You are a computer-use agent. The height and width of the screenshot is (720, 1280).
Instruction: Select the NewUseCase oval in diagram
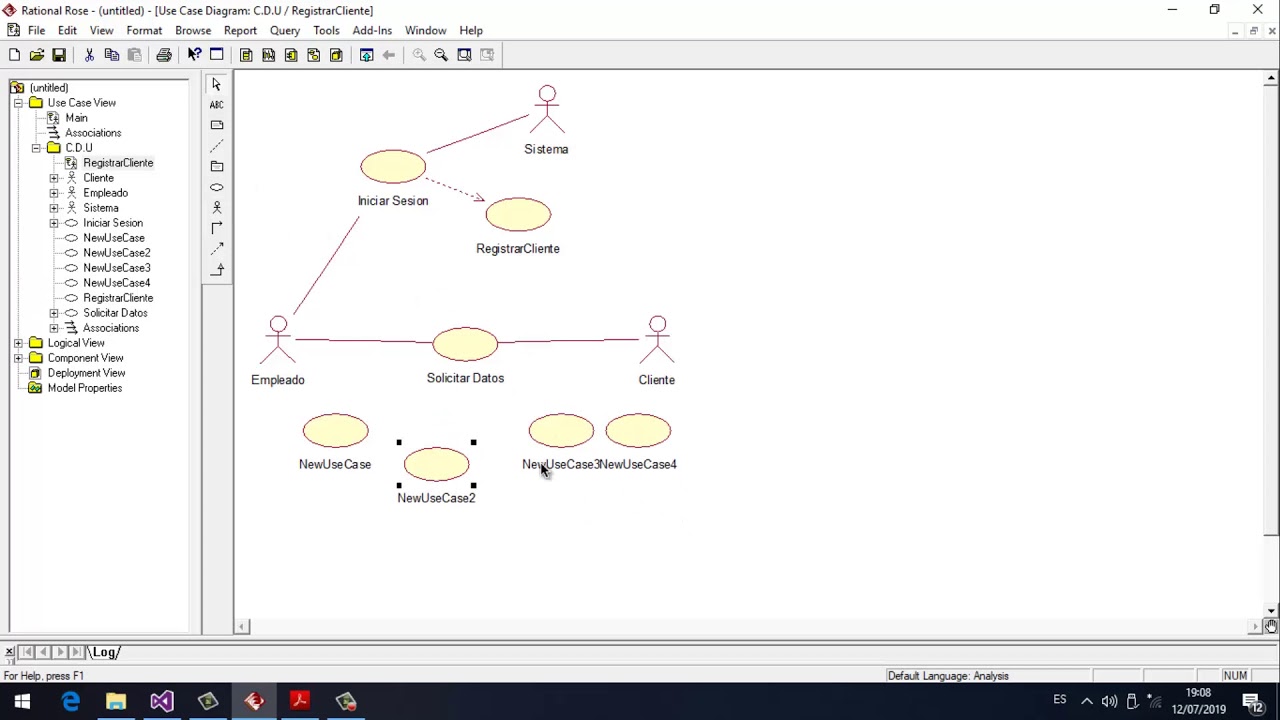[x=336, y=431]
